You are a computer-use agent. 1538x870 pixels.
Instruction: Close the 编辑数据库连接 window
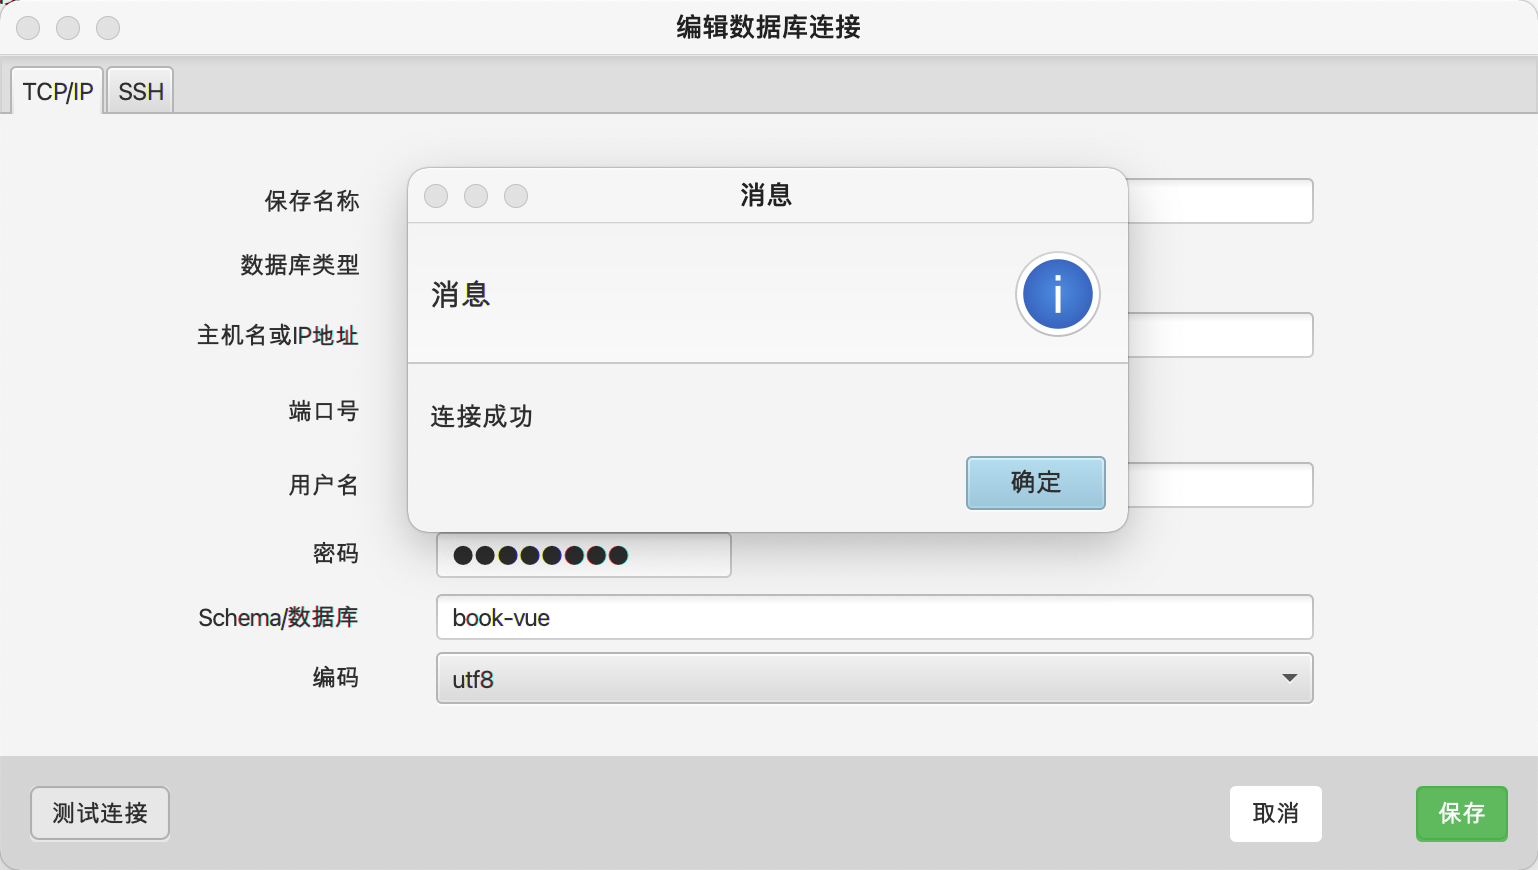coord(28,28)
